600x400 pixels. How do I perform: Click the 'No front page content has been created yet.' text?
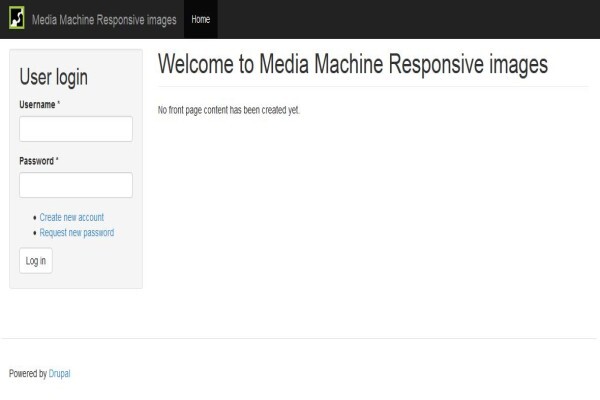coord(229,110)
